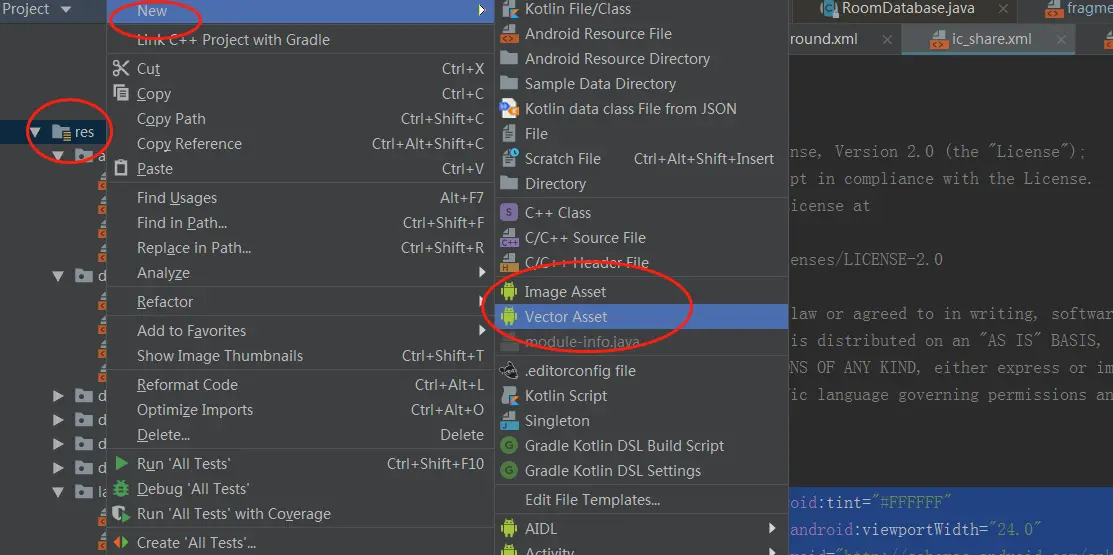Viewport: 1113px width, 555px height.
Task: Click the Vector Asset Android icon
Action: [x=509, y=317]
